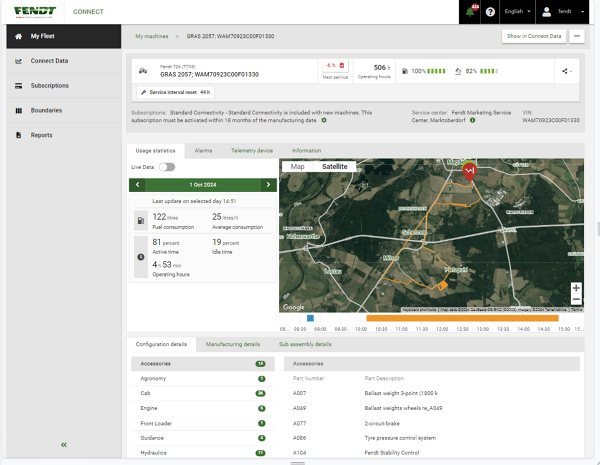Go to the previous day arrow
The image size is (600, 465).
[137, 185]
